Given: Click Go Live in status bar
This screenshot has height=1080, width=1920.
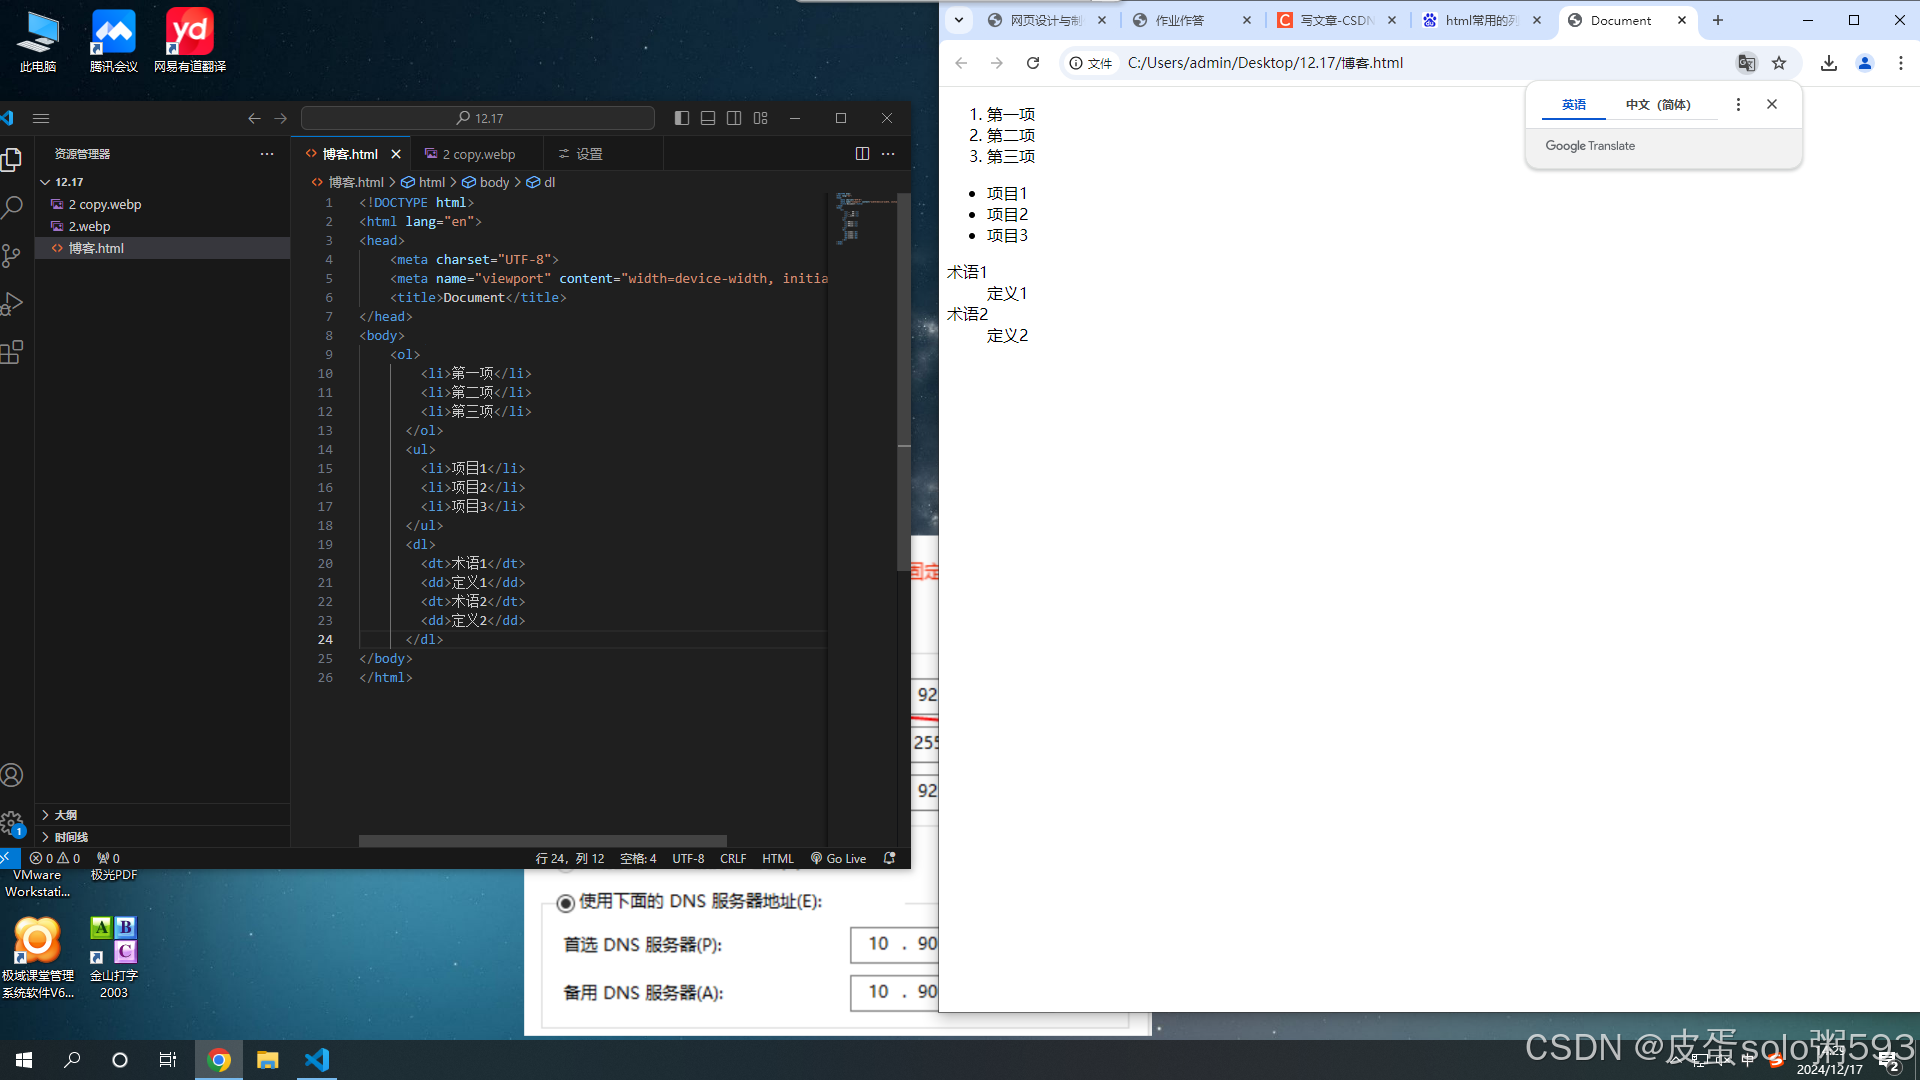Looking at the screenshot, I should click(838, 859).
